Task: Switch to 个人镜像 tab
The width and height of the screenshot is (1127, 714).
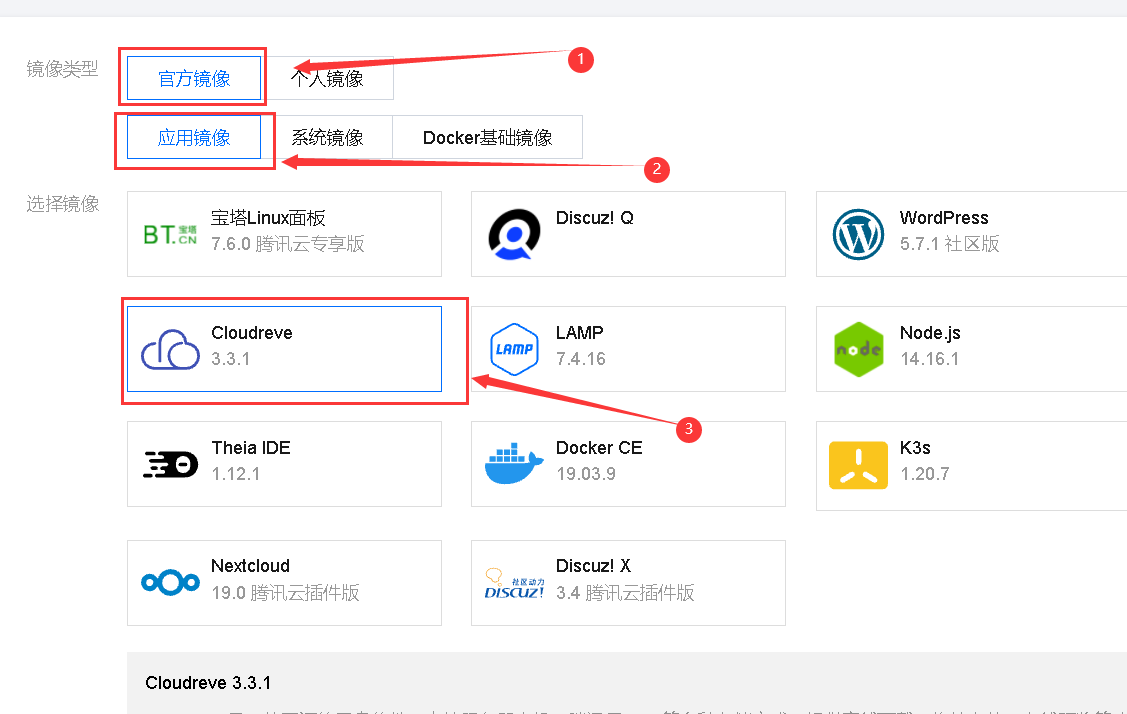Action: (x=327, y=78)
